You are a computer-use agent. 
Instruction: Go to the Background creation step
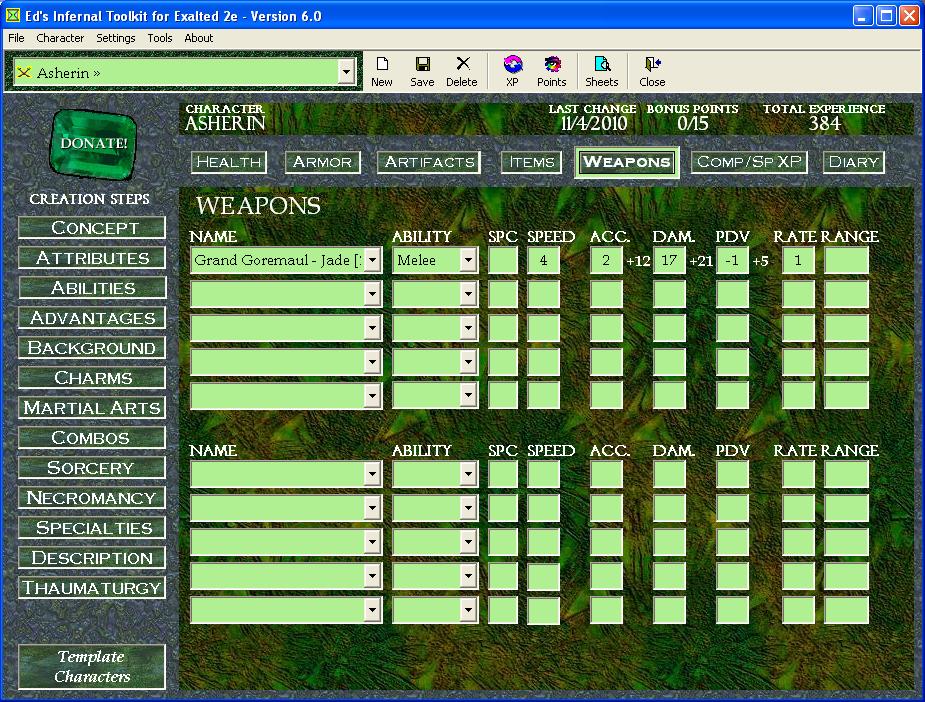[92, 348]
